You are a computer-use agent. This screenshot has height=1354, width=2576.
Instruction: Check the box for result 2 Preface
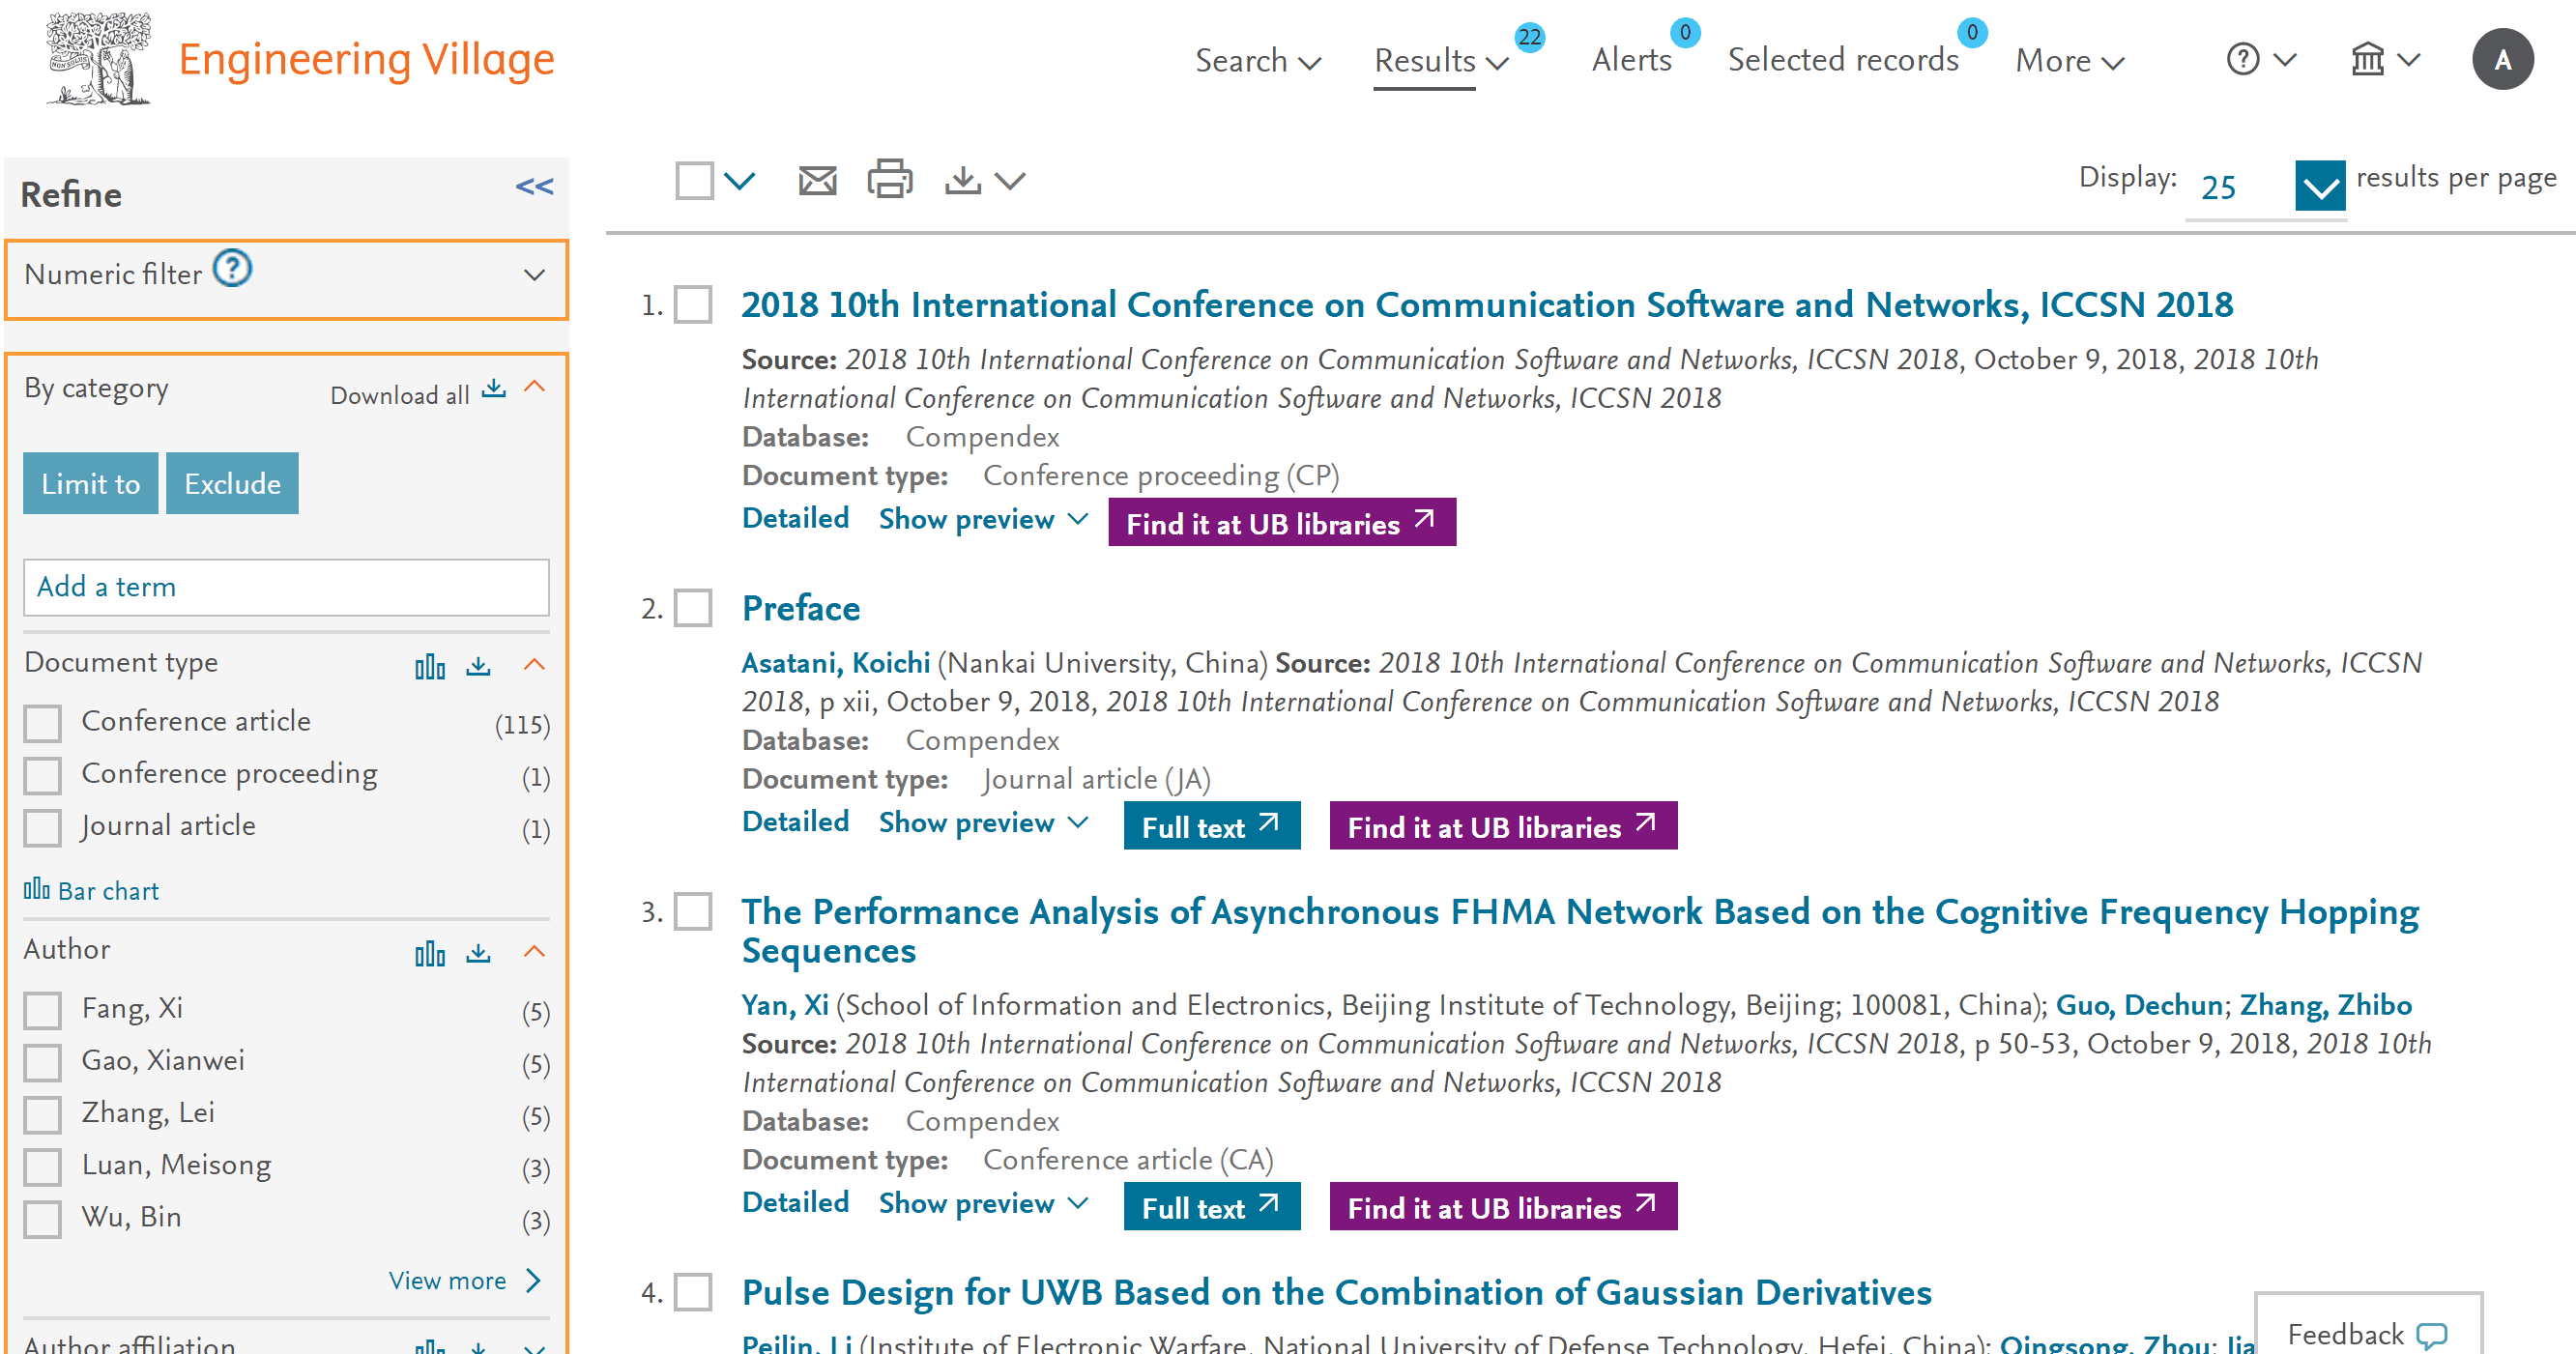[x=693, y=608]
